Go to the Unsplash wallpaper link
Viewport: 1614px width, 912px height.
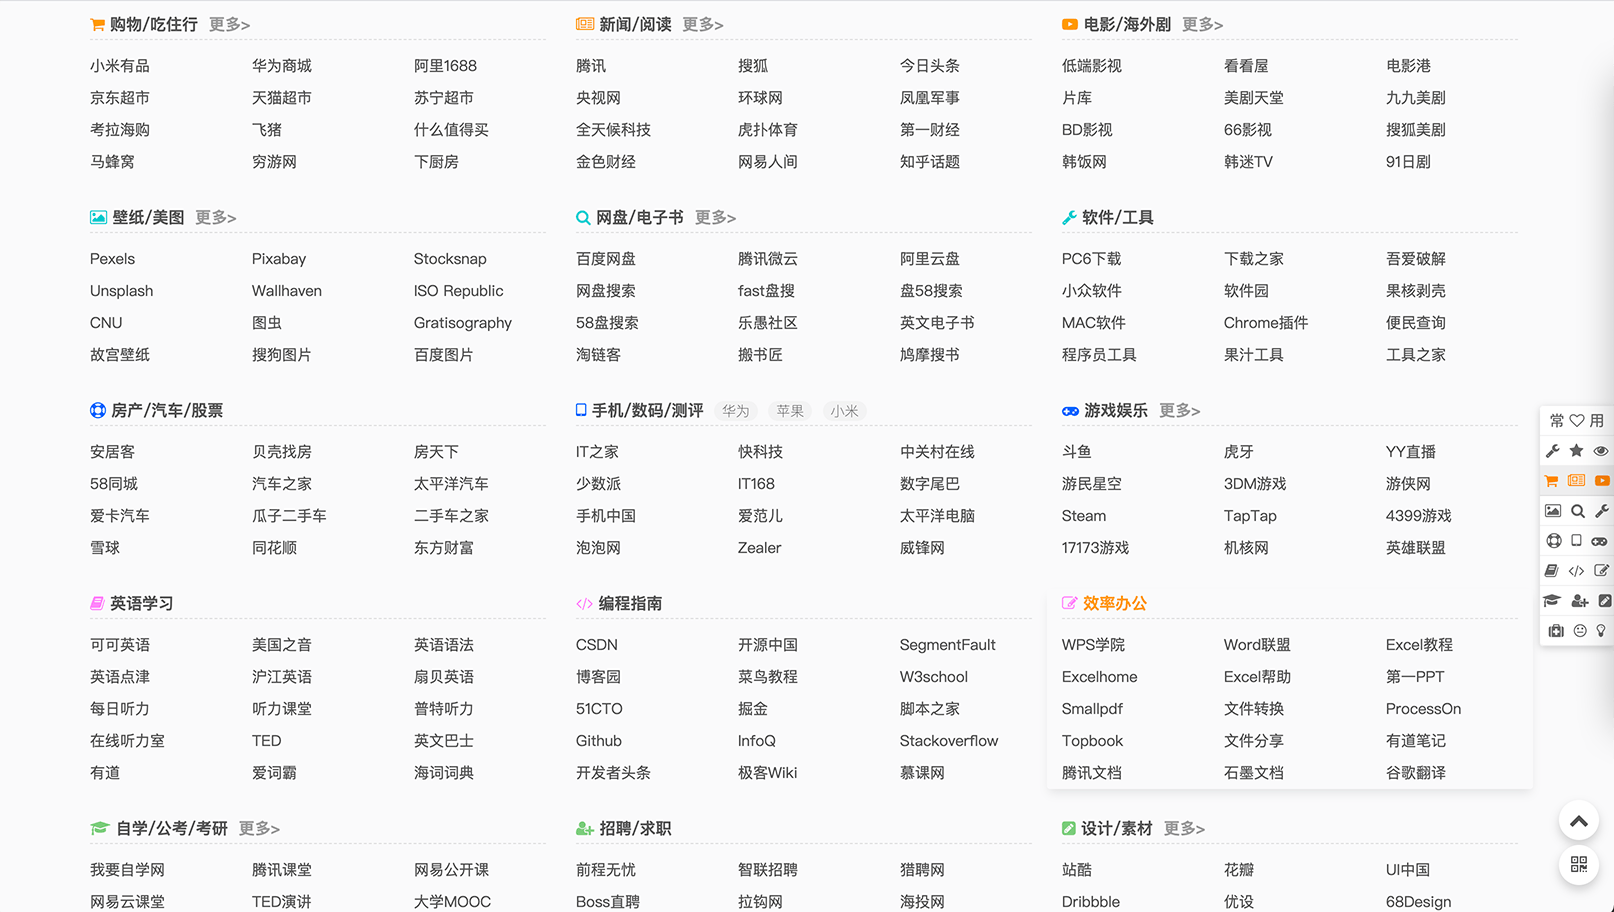tap(122, 291)
